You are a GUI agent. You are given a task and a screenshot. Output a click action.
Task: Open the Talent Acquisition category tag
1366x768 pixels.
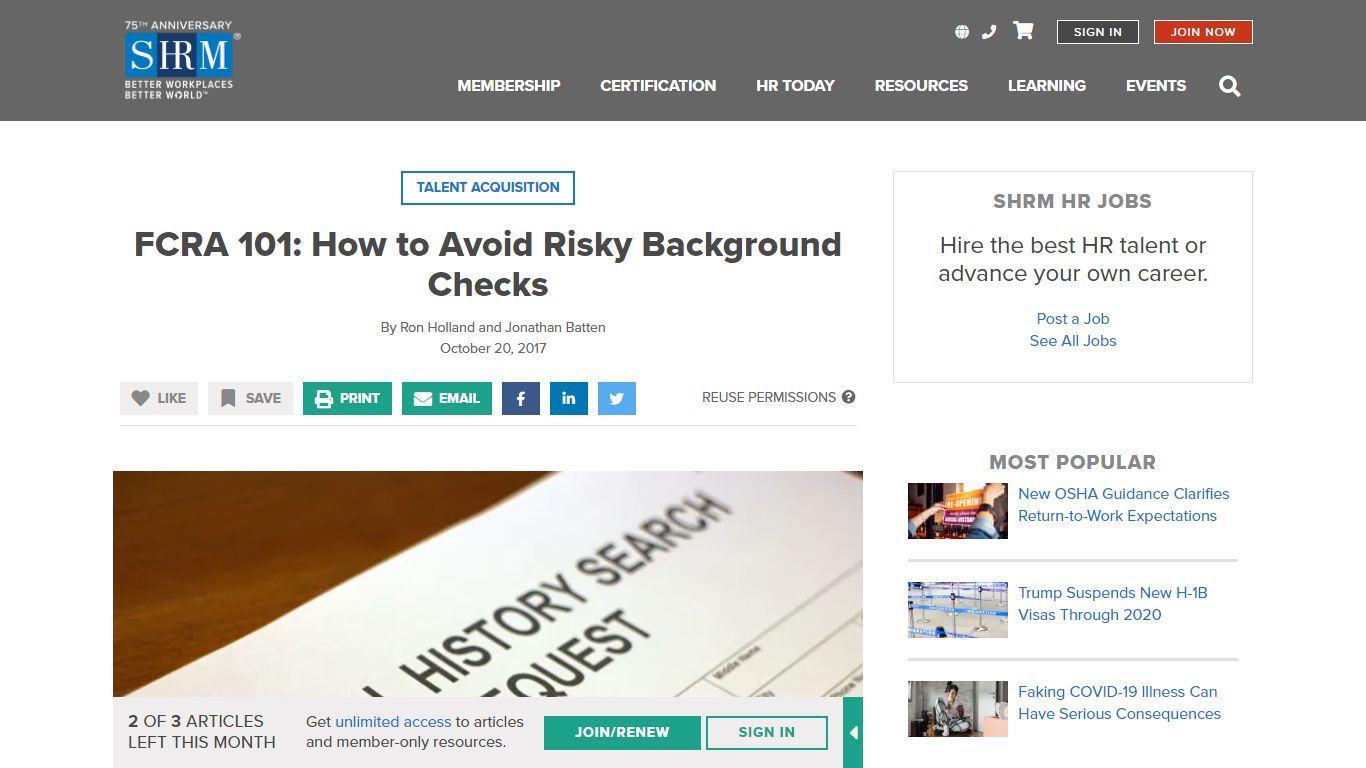[x=488, y=188]
